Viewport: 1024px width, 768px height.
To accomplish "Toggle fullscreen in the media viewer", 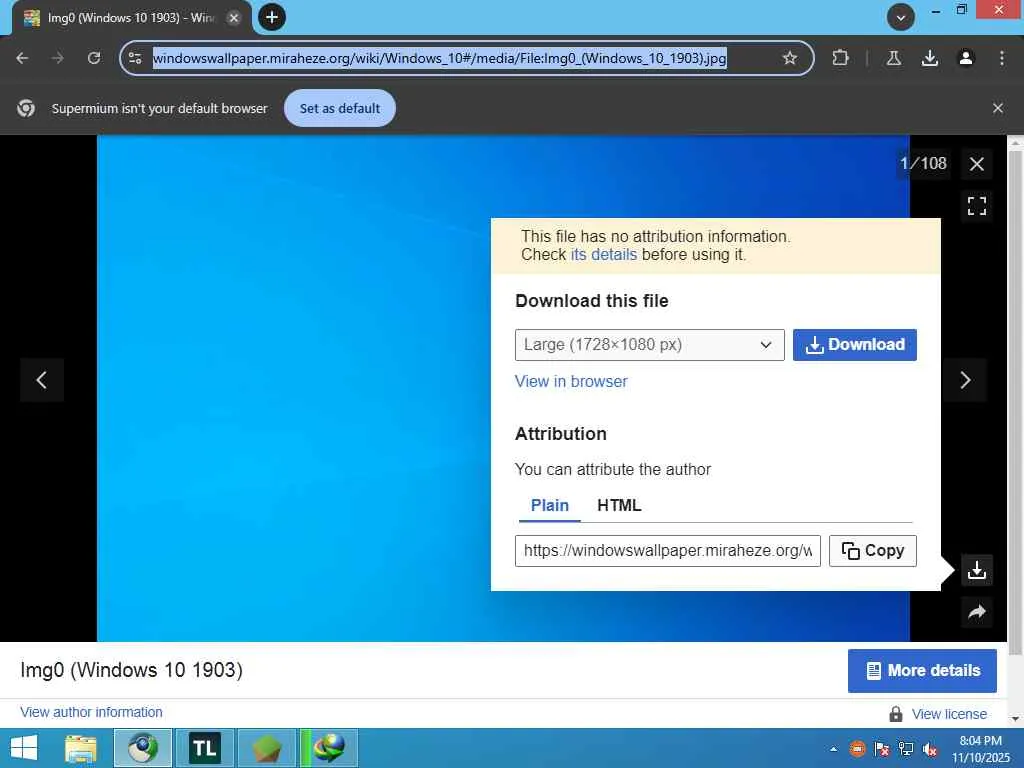I will coord(976,206).
